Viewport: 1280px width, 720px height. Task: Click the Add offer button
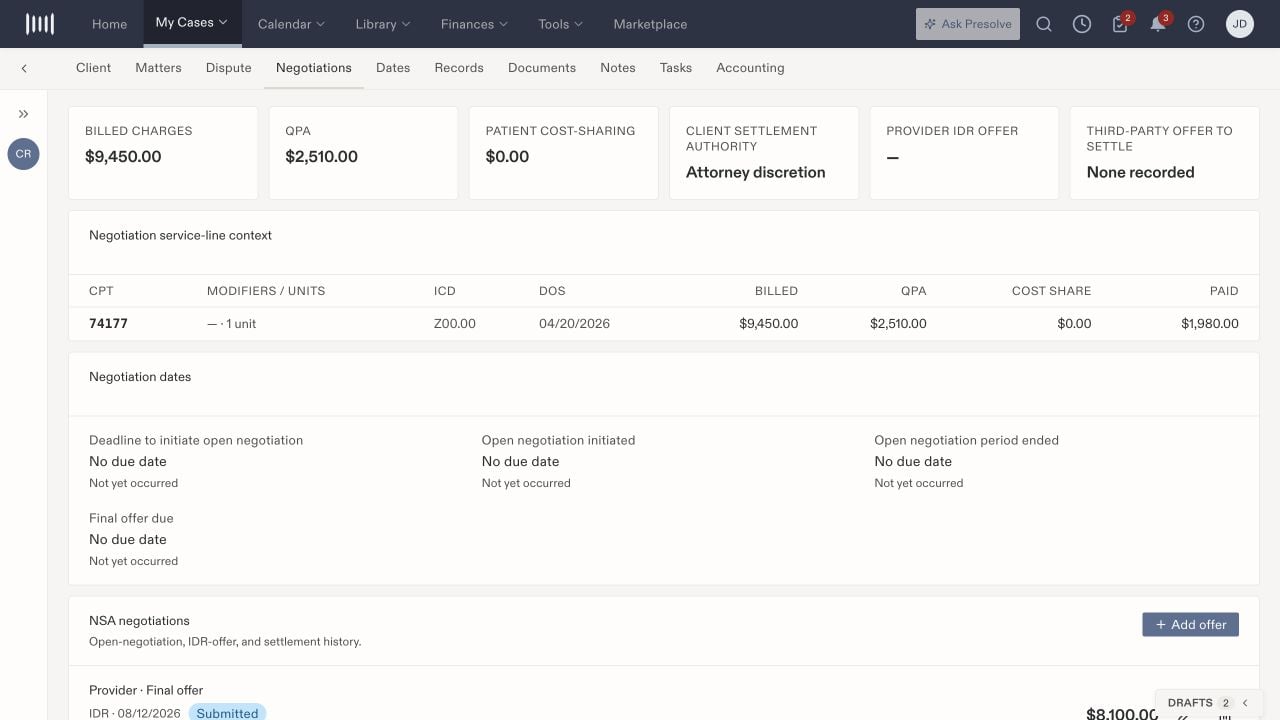point(1190,624)
